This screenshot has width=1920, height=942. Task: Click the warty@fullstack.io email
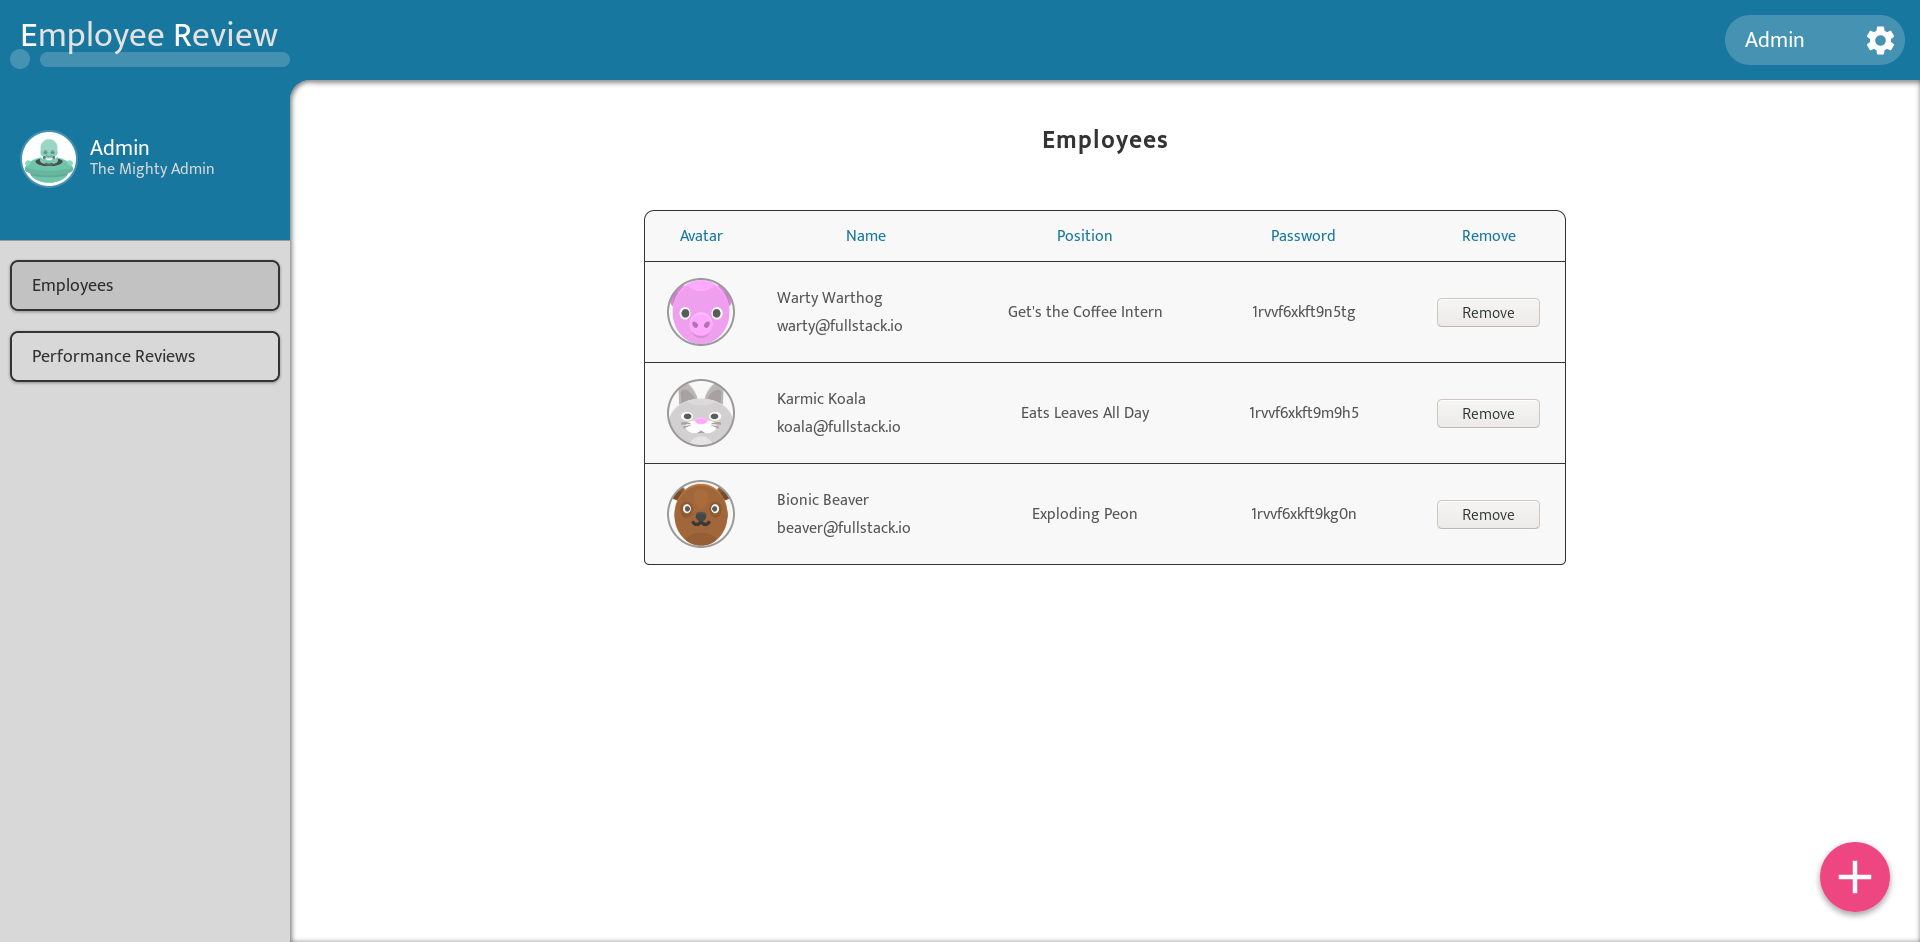(840, 326)
